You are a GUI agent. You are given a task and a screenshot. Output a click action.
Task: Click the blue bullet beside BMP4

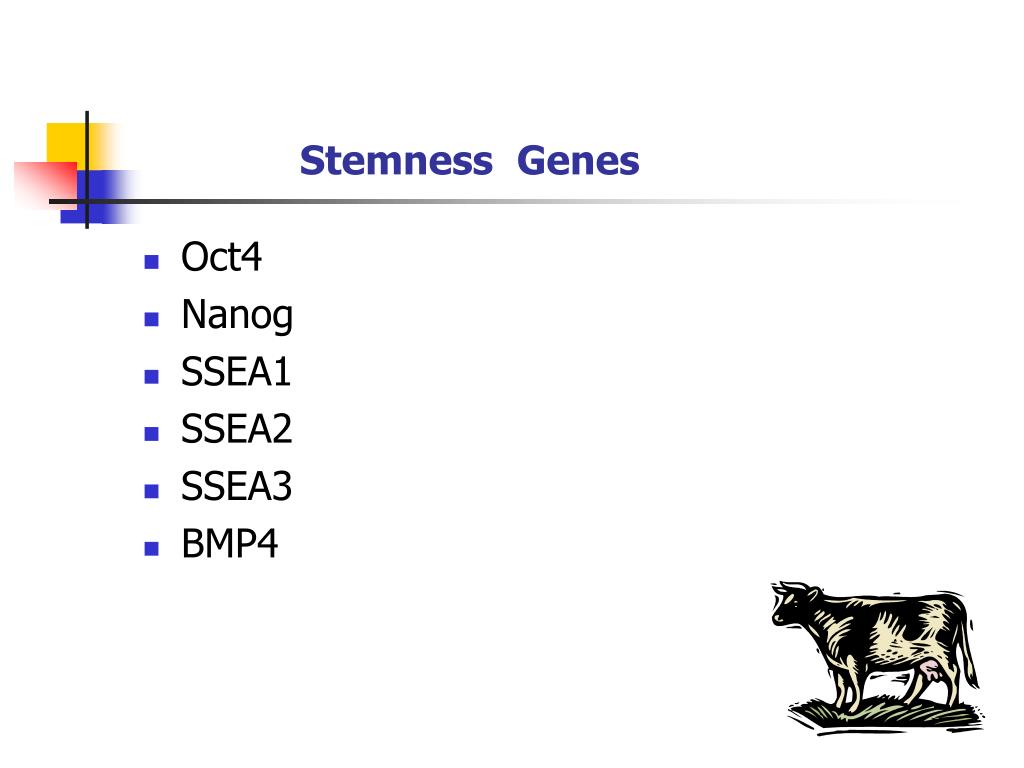[x=152, y=549]
